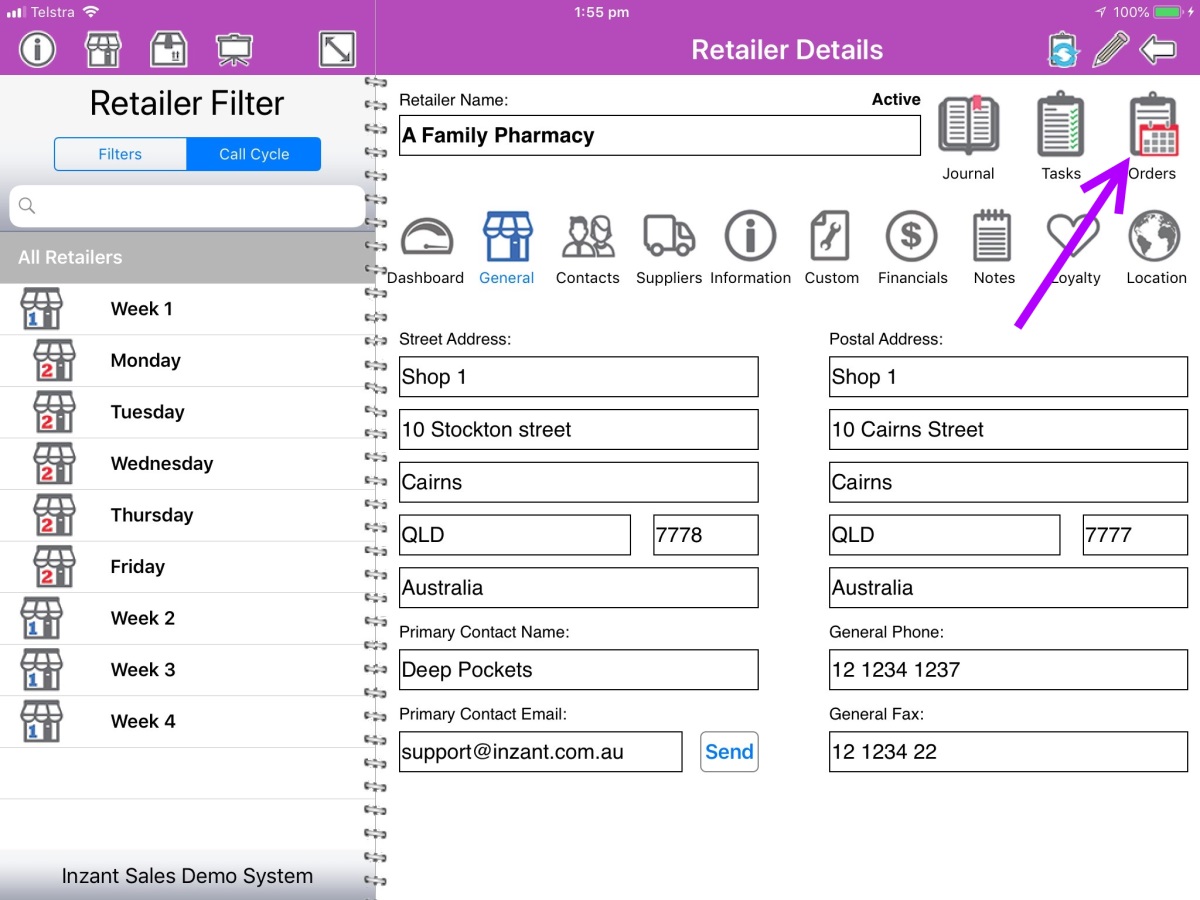Expand the Week 2 call cycle
The image size is (1200, 900).
tap(142, 618)
